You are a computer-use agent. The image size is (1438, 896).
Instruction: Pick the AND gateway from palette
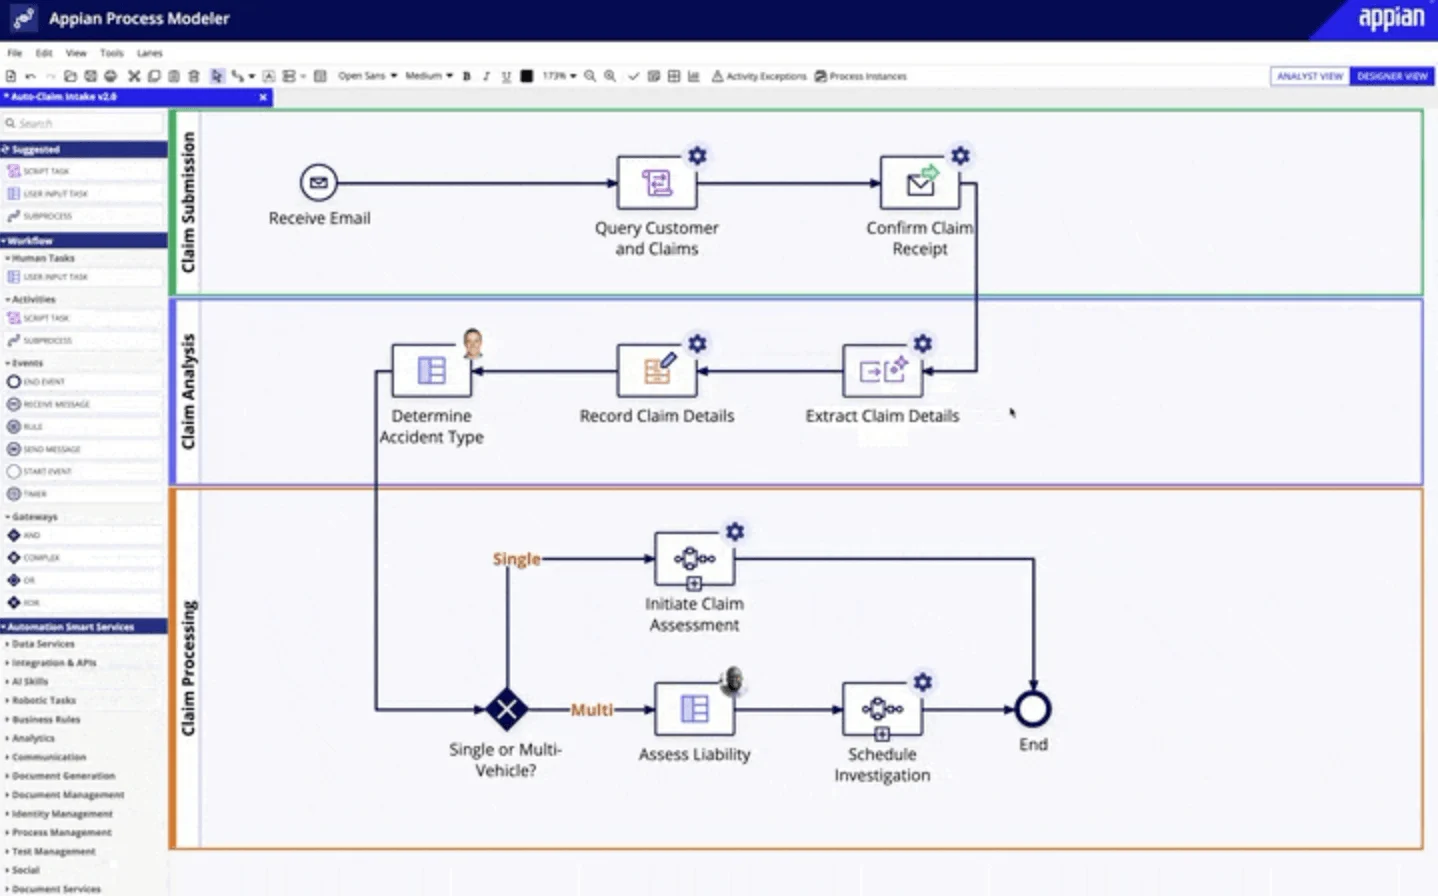coord(84,536)
